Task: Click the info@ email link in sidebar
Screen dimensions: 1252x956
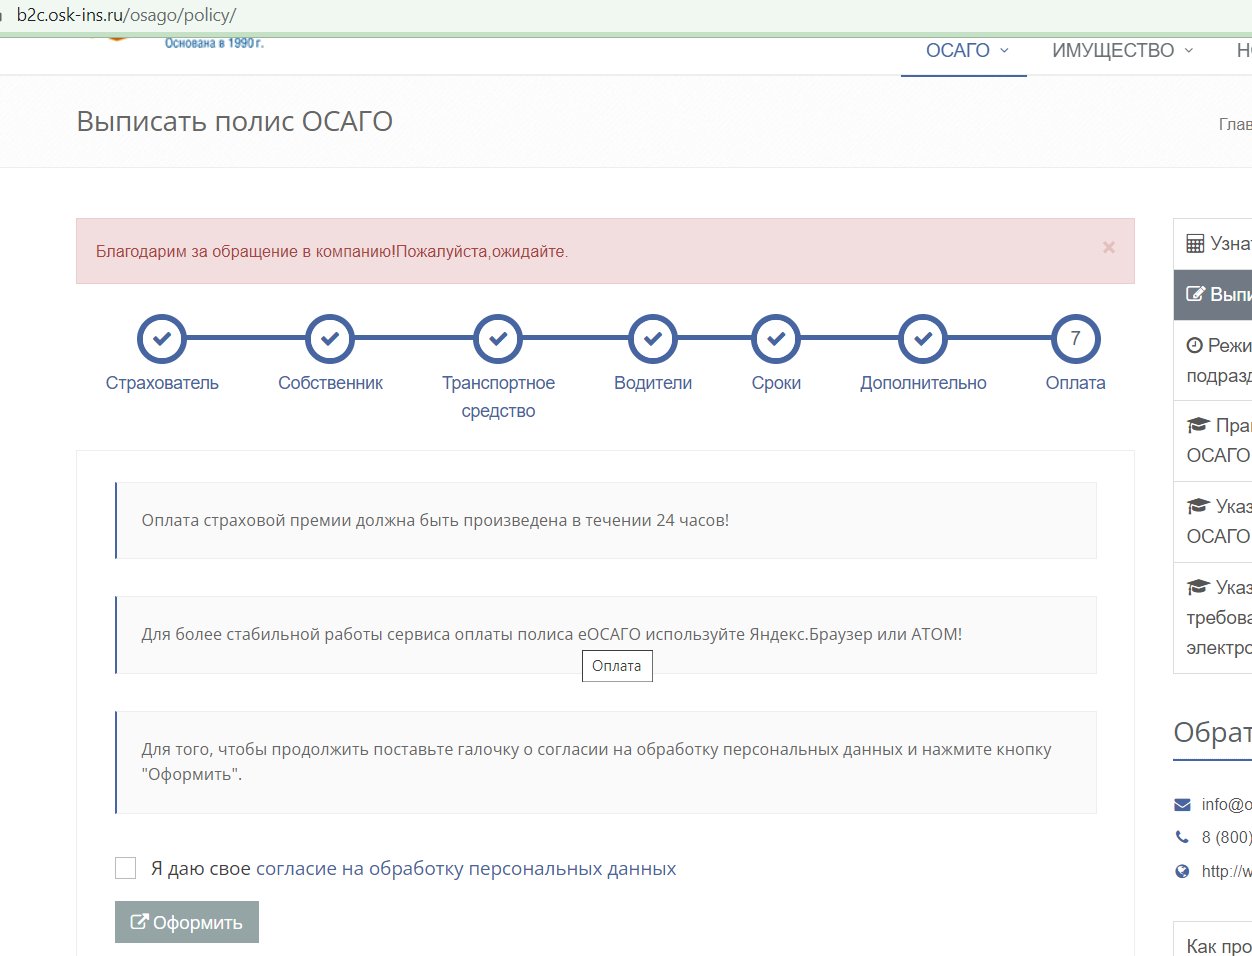Action: pos(1226,805)
